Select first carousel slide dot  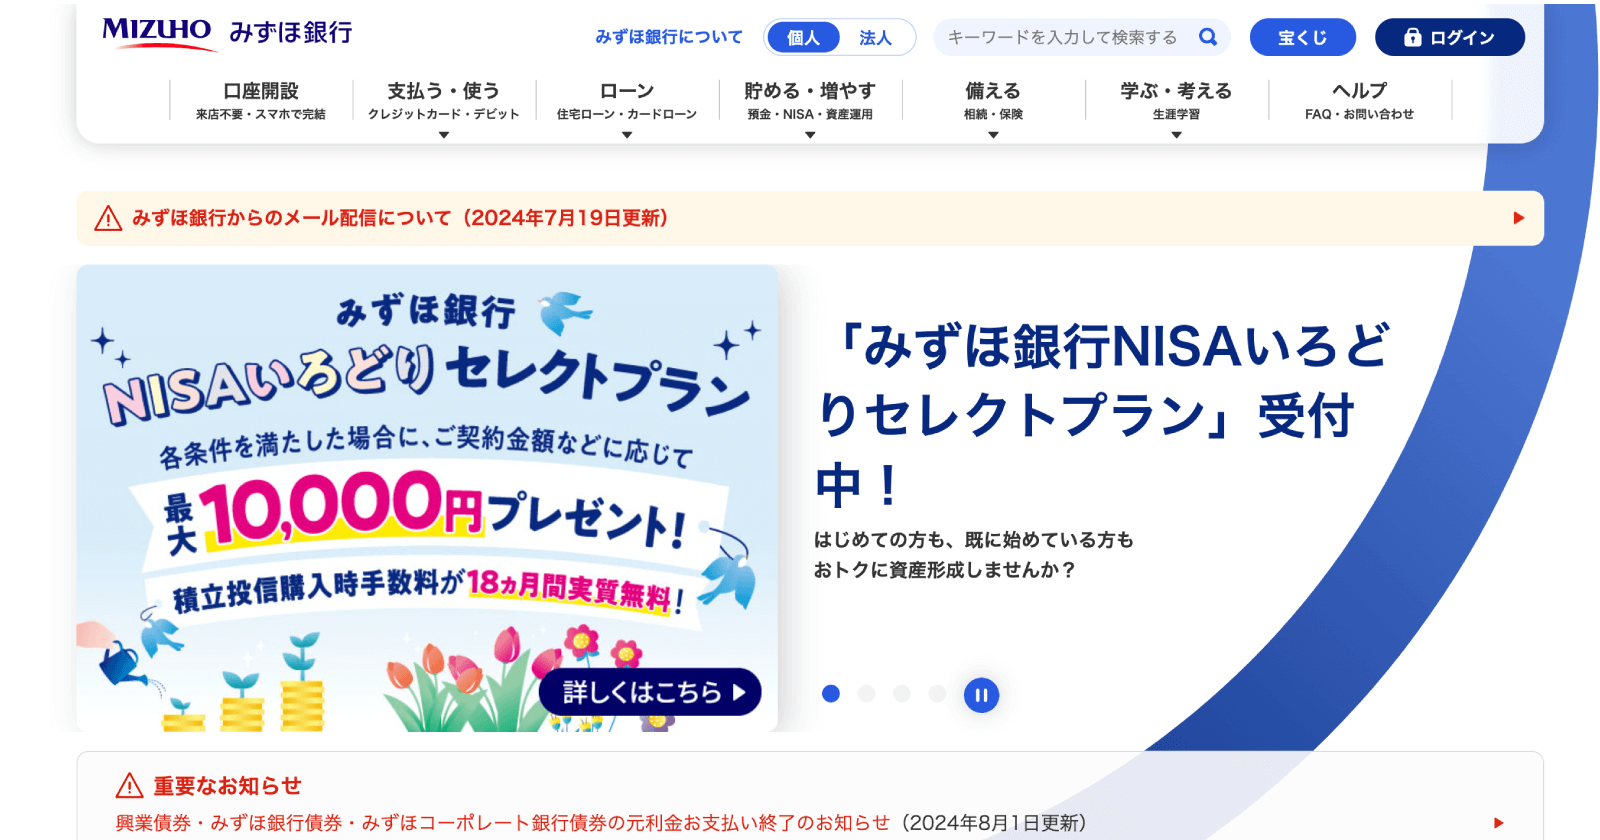830,694
